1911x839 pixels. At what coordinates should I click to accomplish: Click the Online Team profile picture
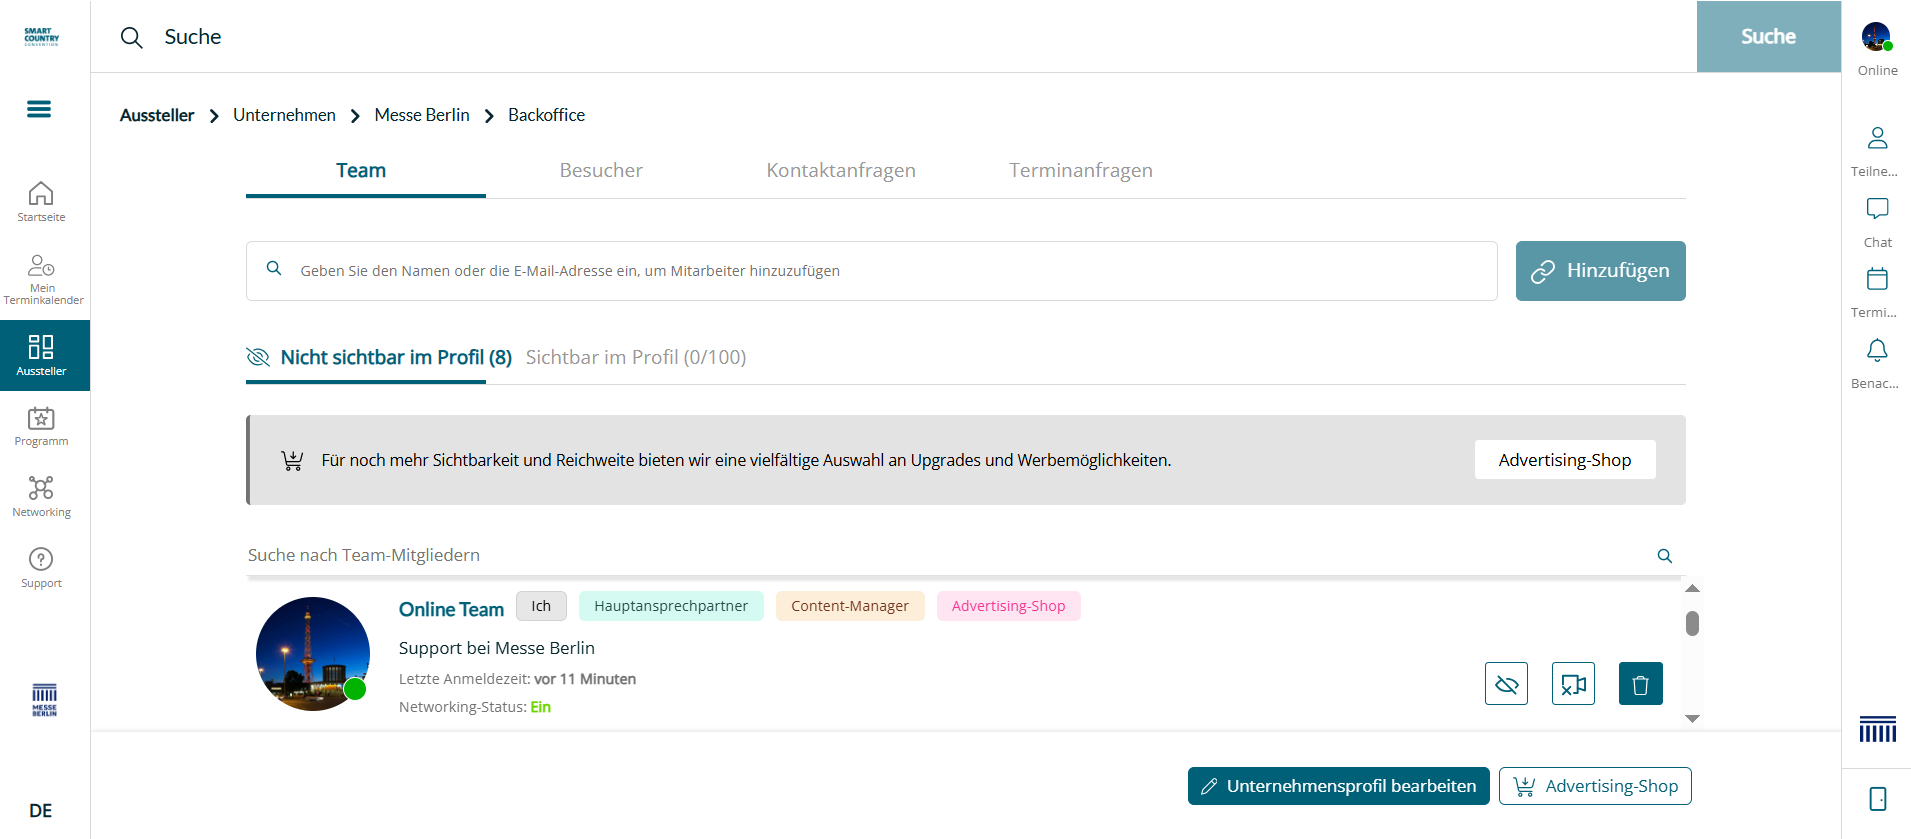[313, 654]
